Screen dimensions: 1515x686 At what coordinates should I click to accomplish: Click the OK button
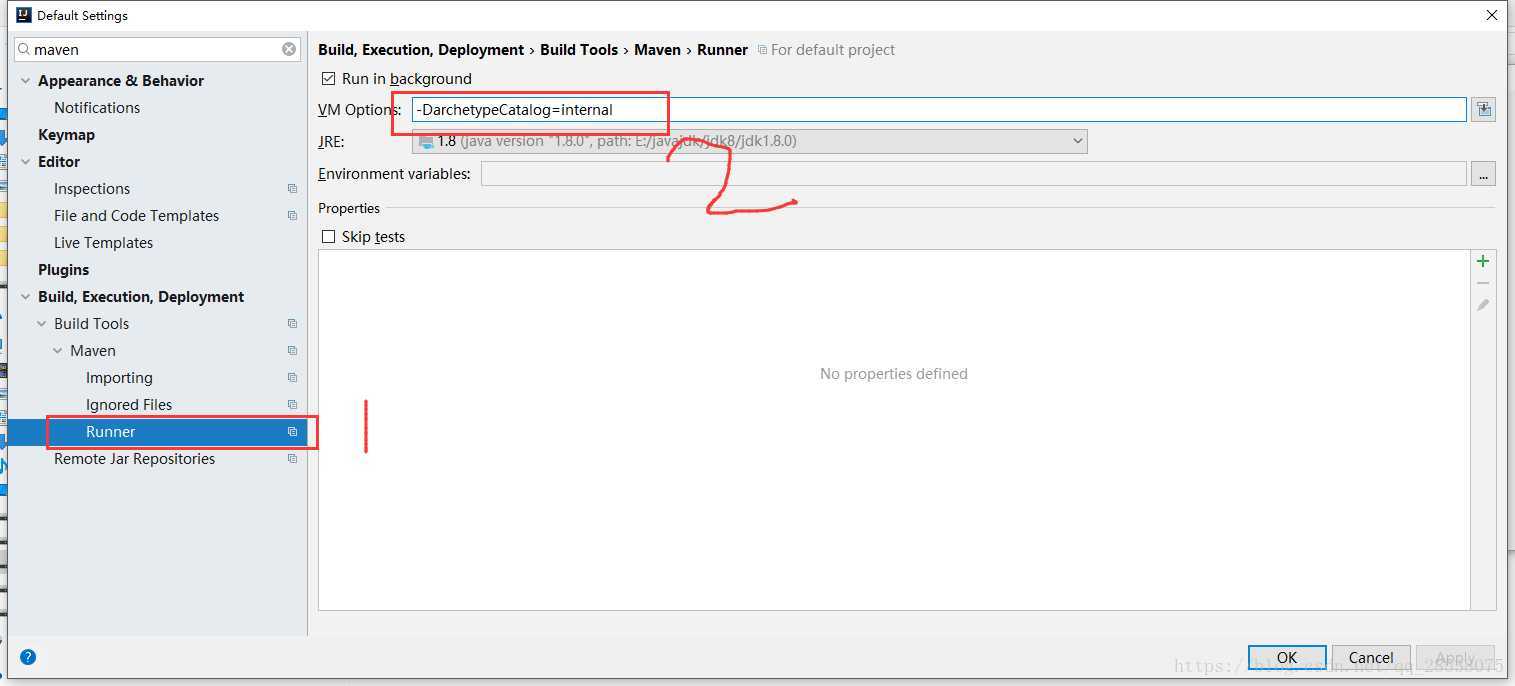click(1287, 657)
